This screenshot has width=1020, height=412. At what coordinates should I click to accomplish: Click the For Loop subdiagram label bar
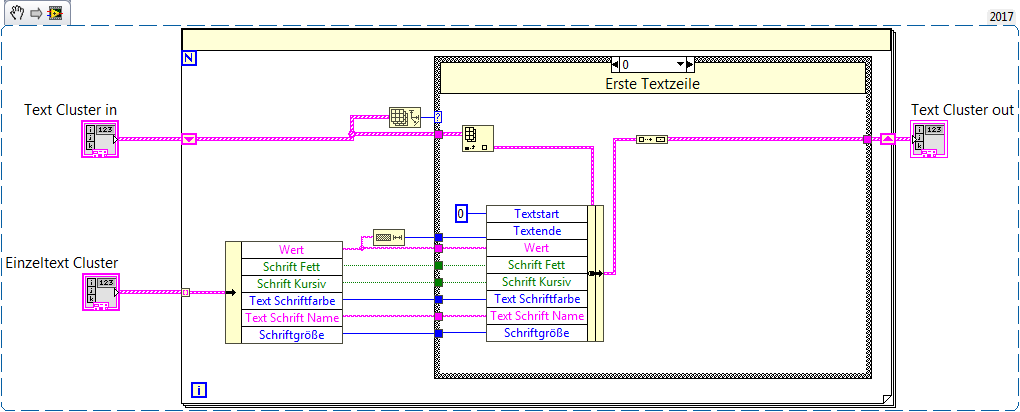click(x=535, y=40)
